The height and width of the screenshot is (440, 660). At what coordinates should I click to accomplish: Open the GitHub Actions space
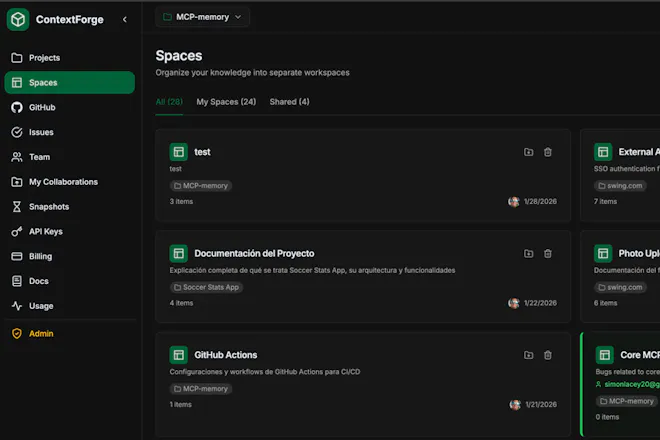tap(226, 355)
